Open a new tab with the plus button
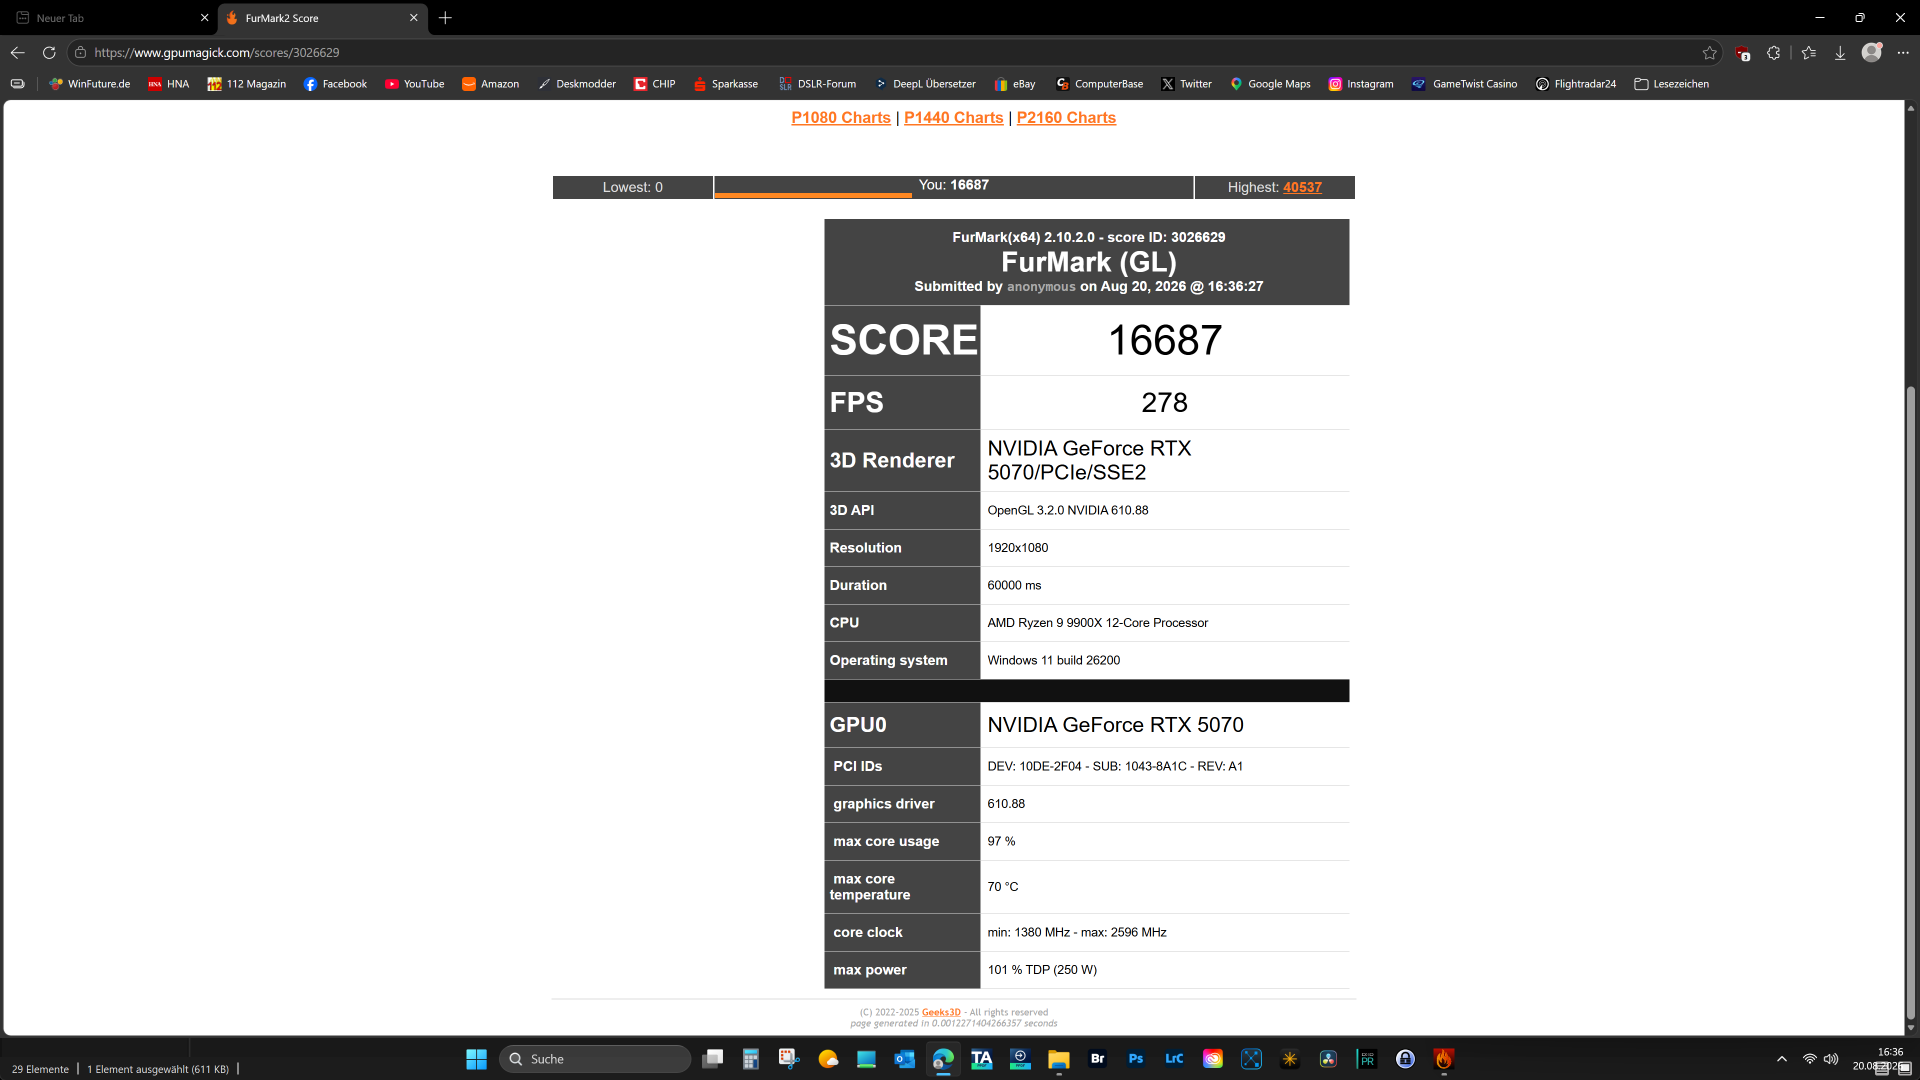 click(x=446, y=18)
